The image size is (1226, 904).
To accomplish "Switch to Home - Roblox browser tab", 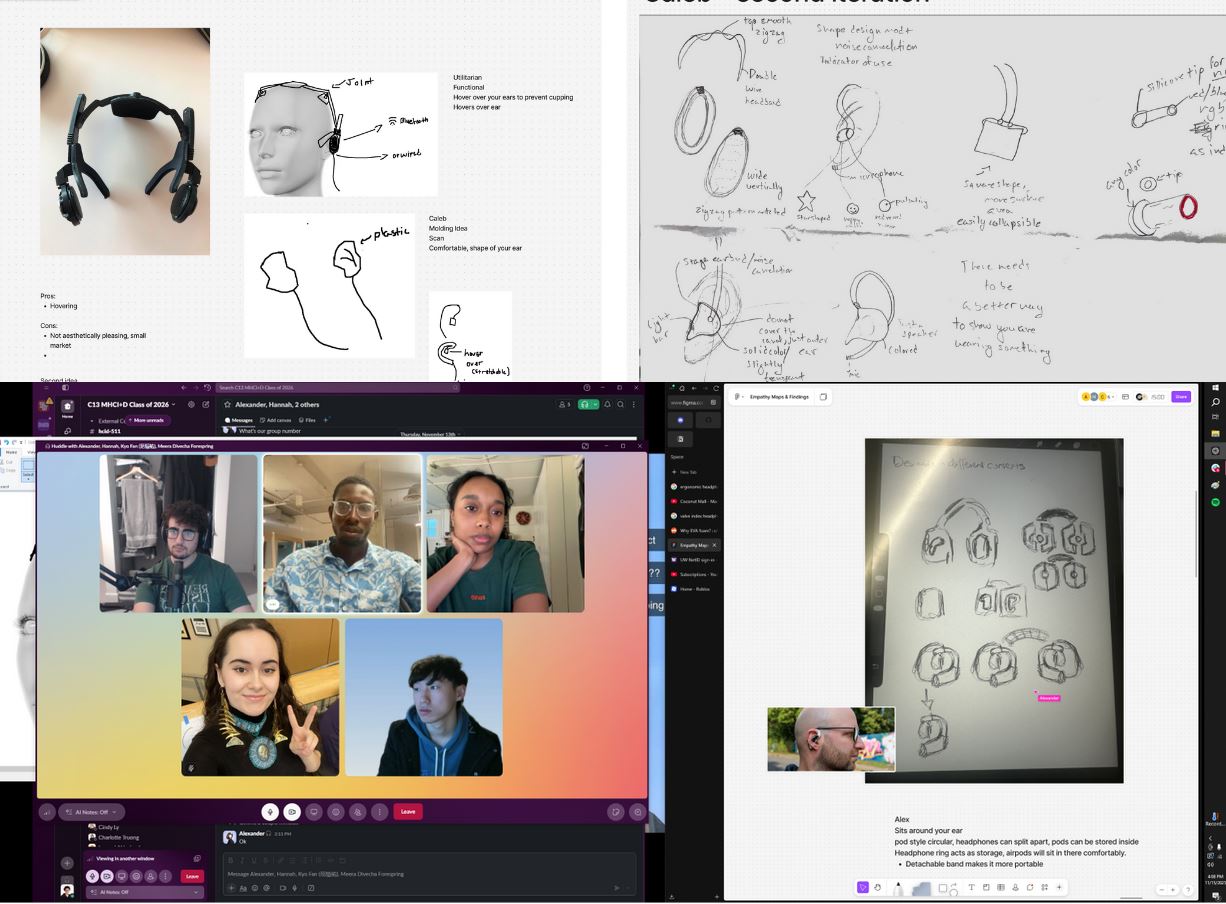I will (x=696, y=589).
